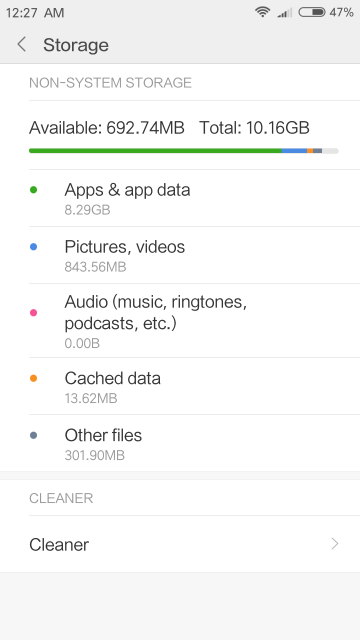Select Audio (music, ringtones, podcasts) entry
This screenshot has width=360, height=640.
(180, 320)
